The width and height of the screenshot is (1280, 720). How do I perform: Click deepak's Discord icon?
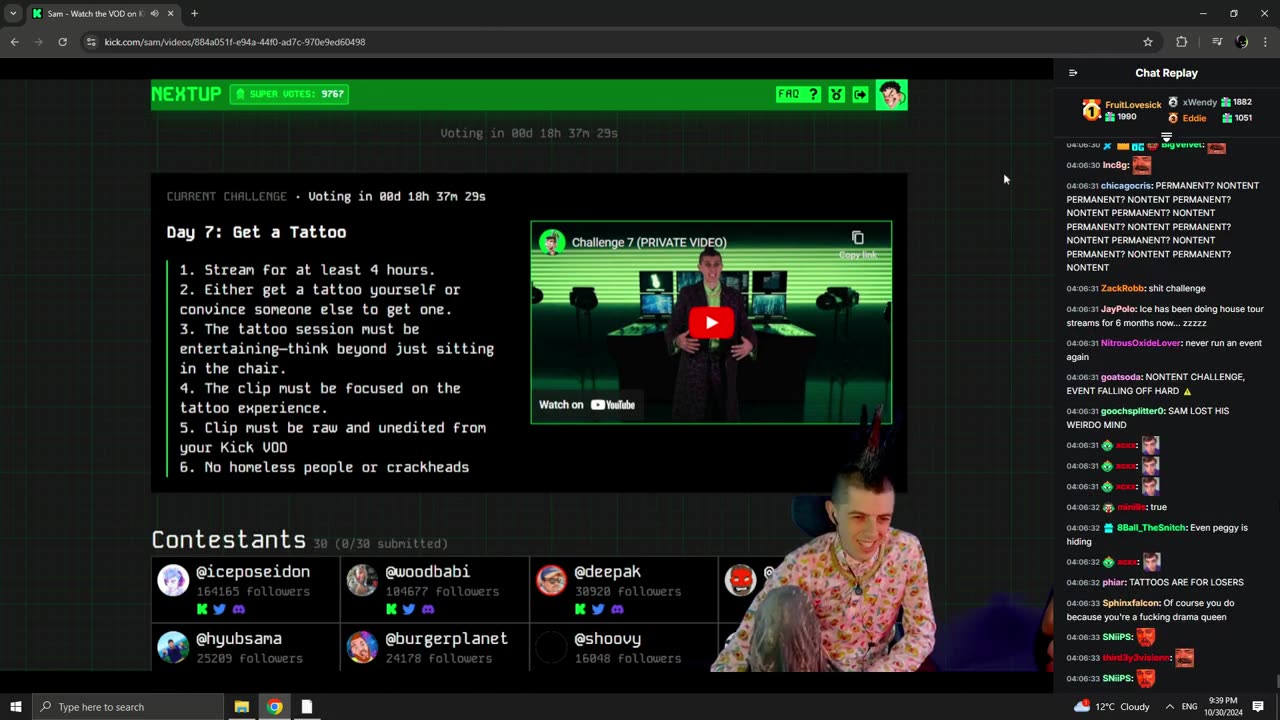click(616, 609)
